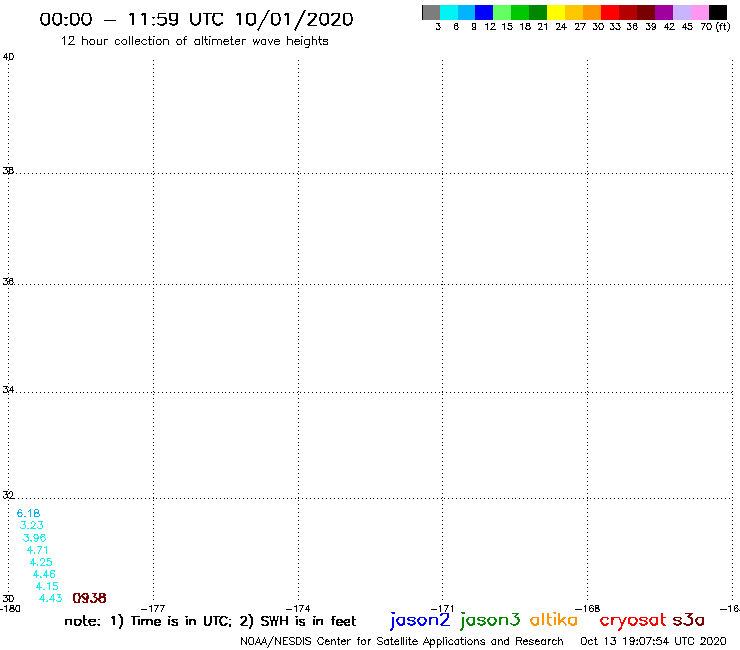This screenshot has width=740, height=650.
Task: Click the 0938 pass time label
Action: 90,598
